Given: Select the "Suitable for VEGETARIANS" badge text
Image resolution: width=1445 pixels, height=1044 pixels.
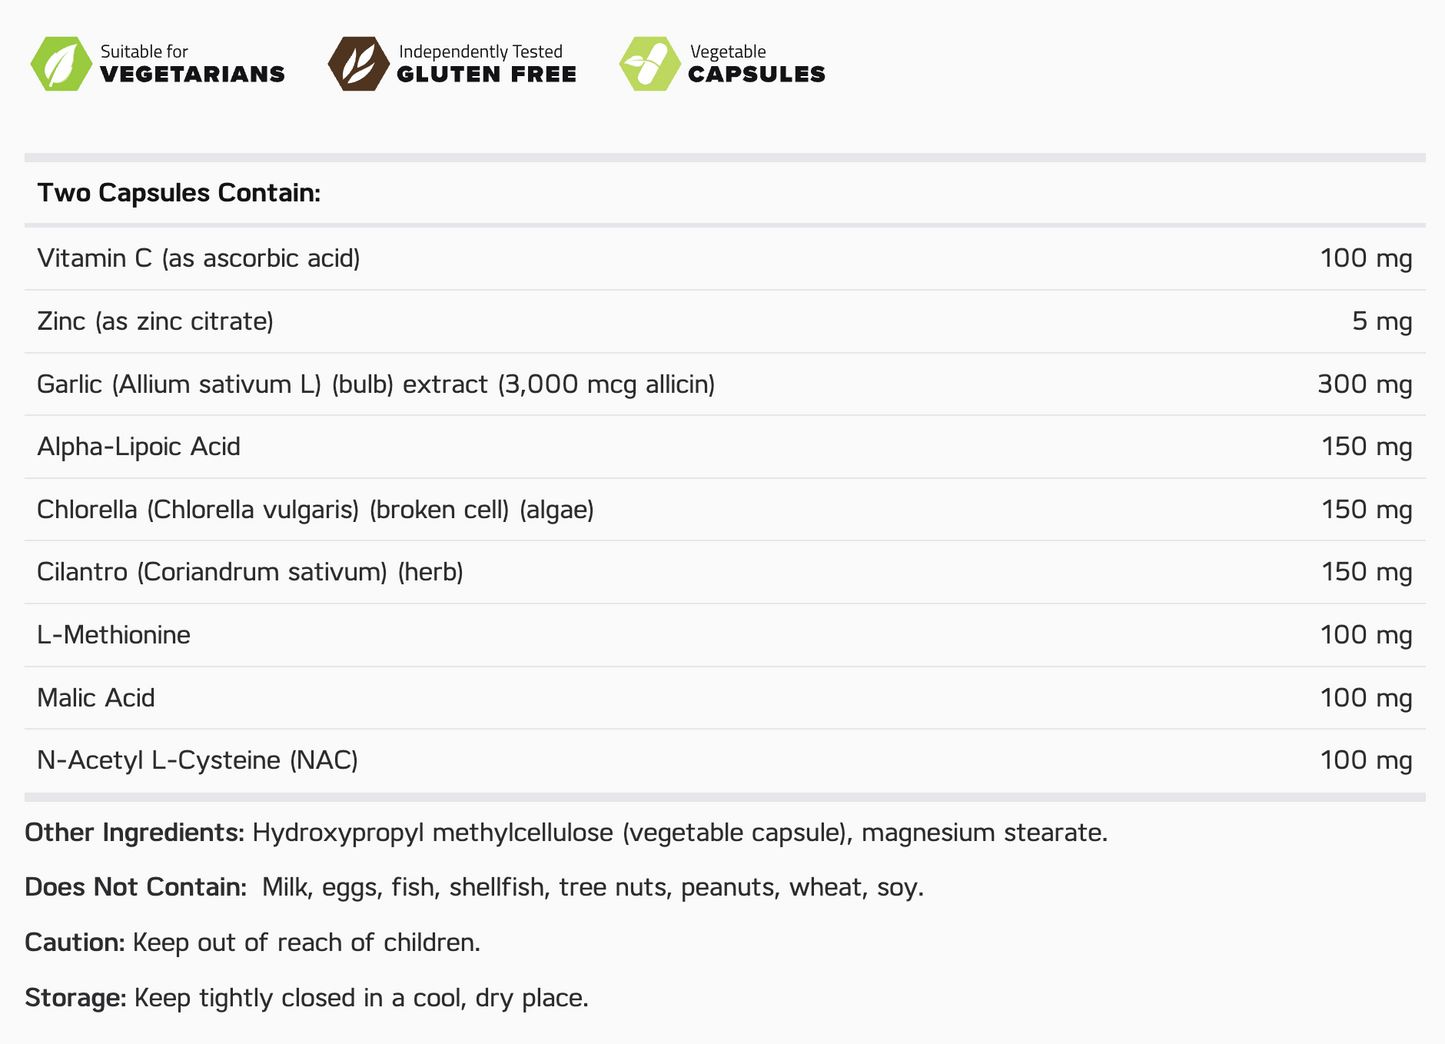Looking at the screenshot, I should point(192,64).
